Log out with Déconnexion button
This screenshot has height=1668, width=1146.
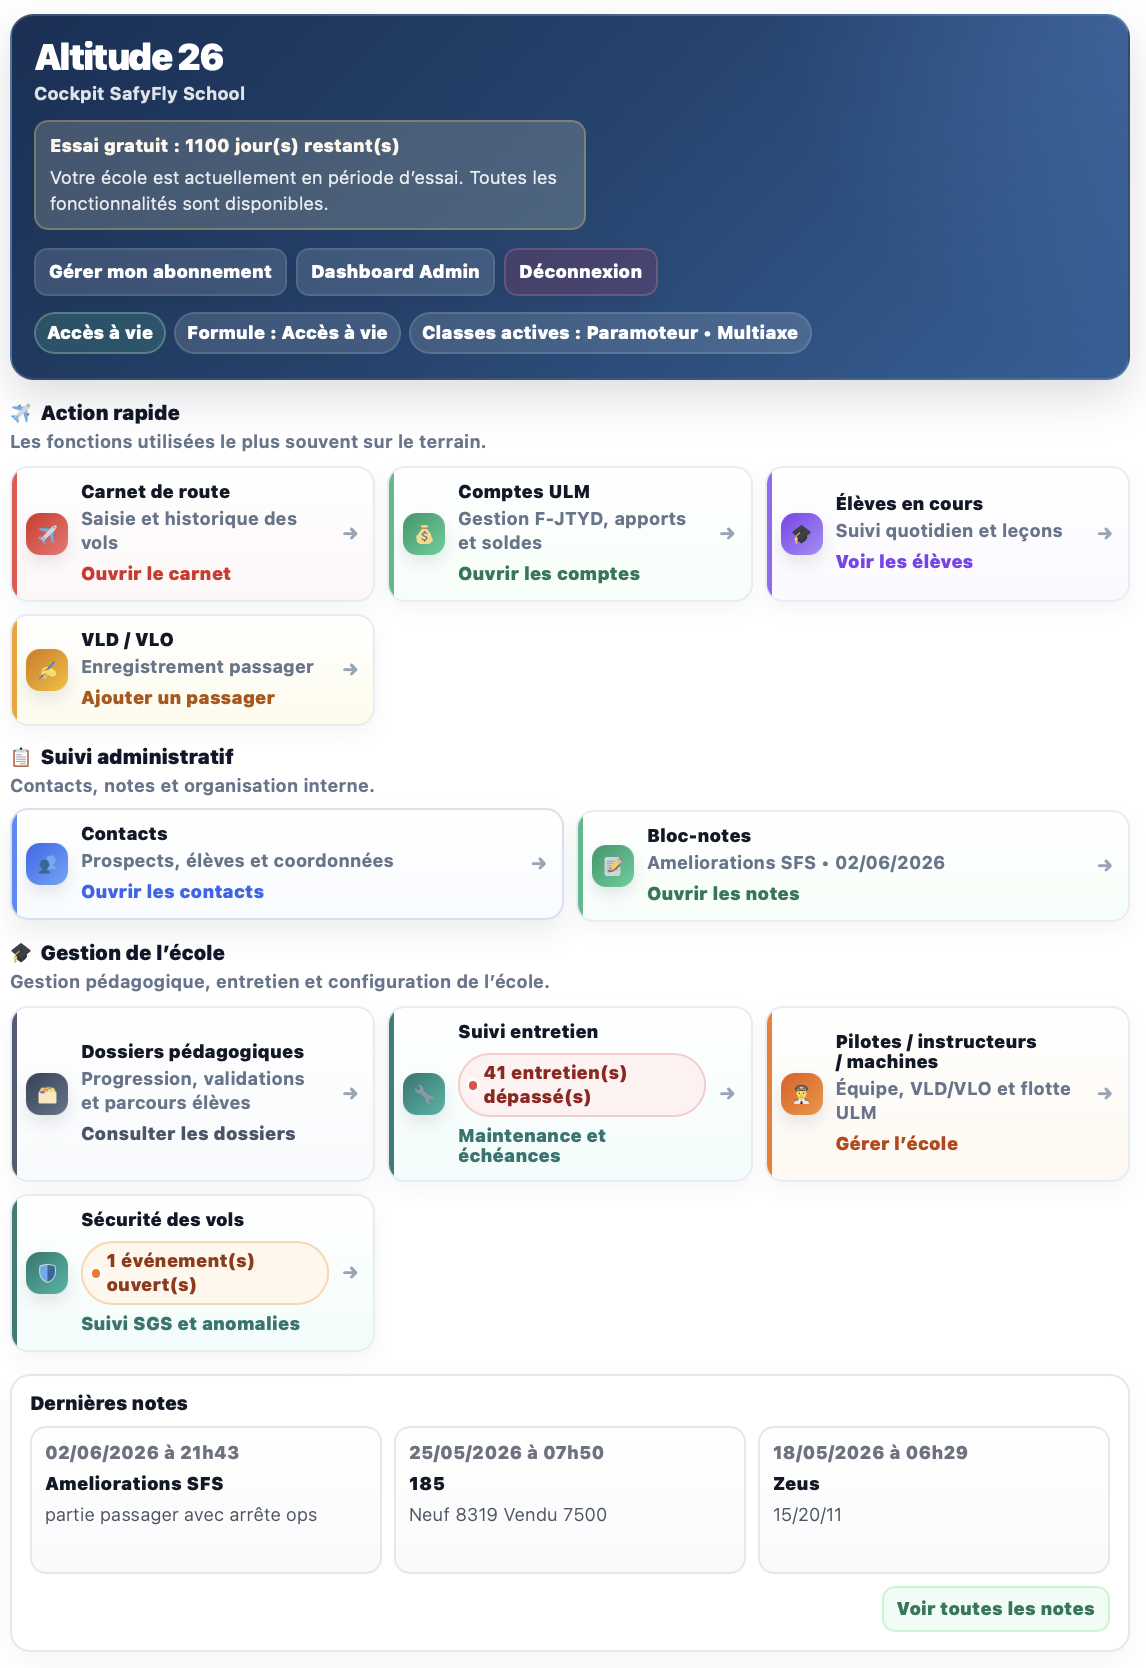coord(580,272)
